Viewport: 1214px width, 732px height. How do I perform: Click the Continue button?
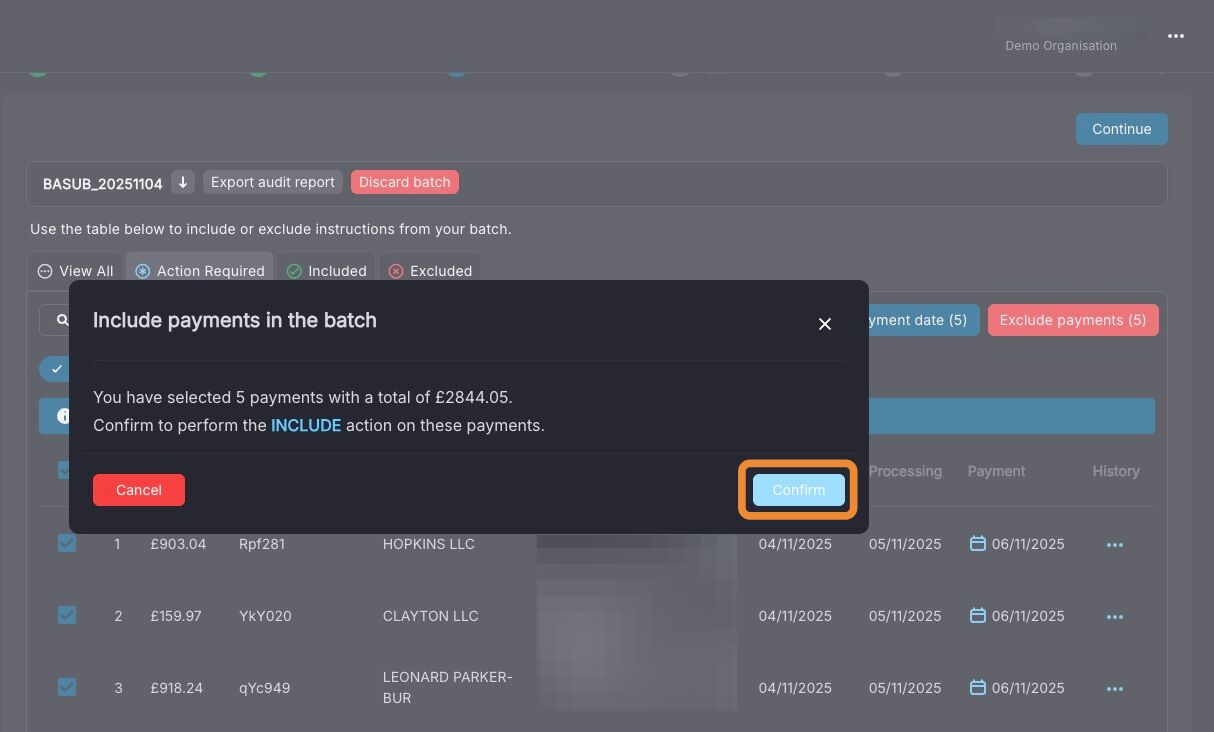(x=1121, y=129)
